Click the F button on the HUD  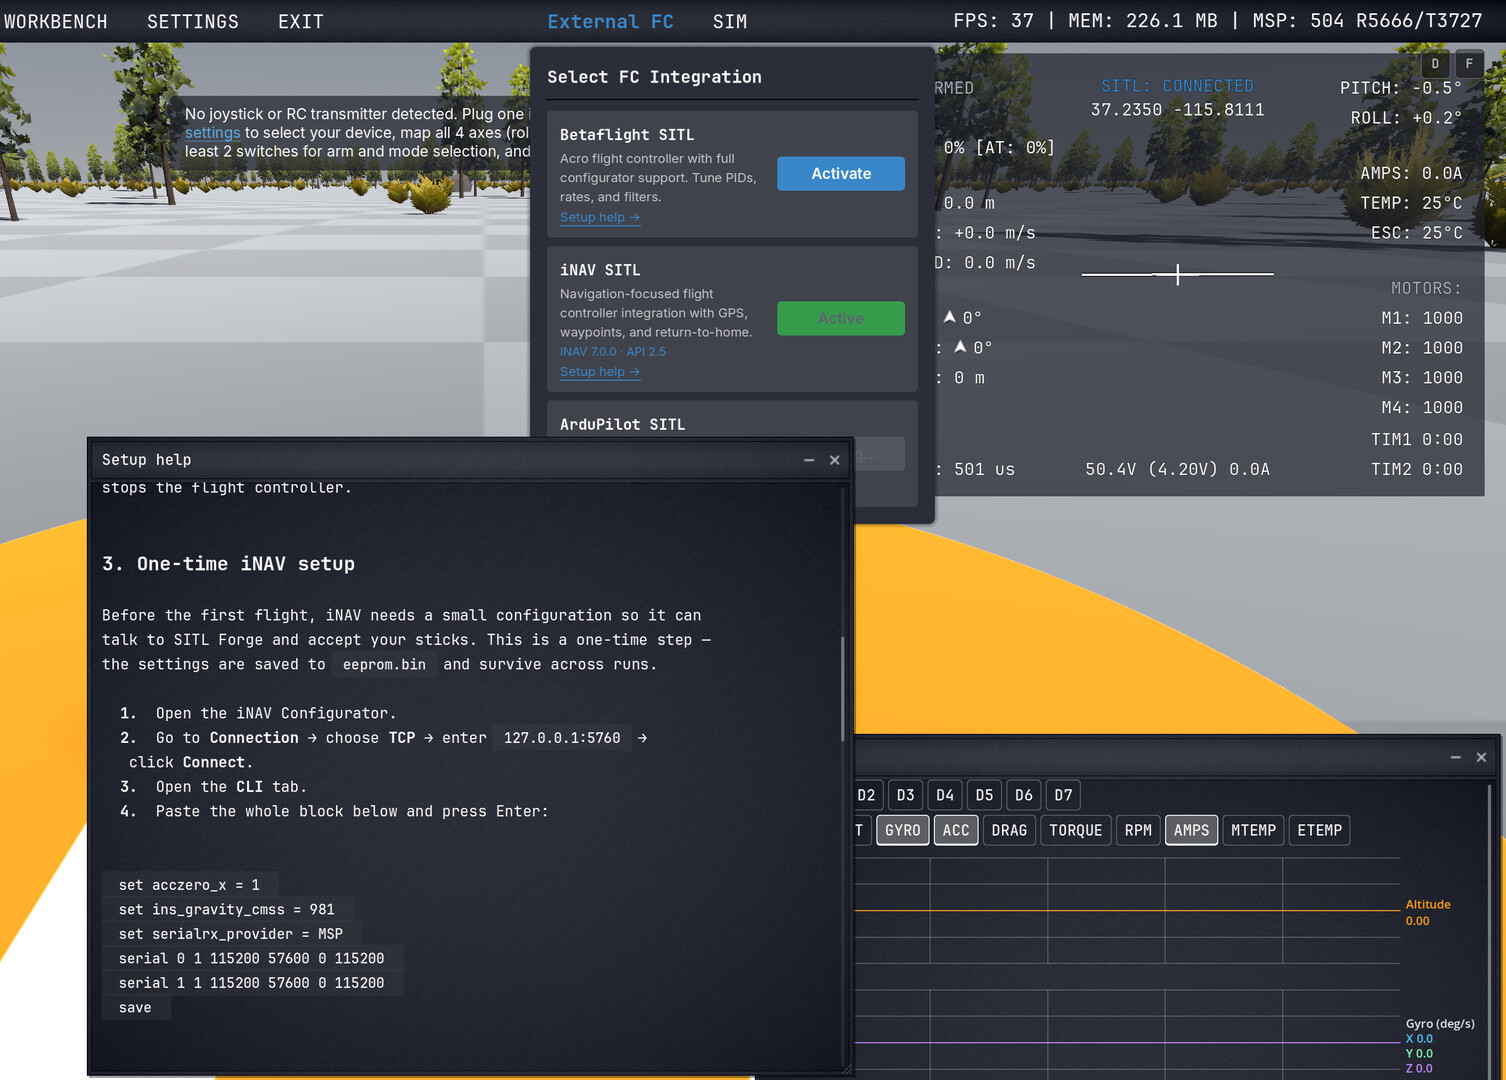coord(1469,63)
